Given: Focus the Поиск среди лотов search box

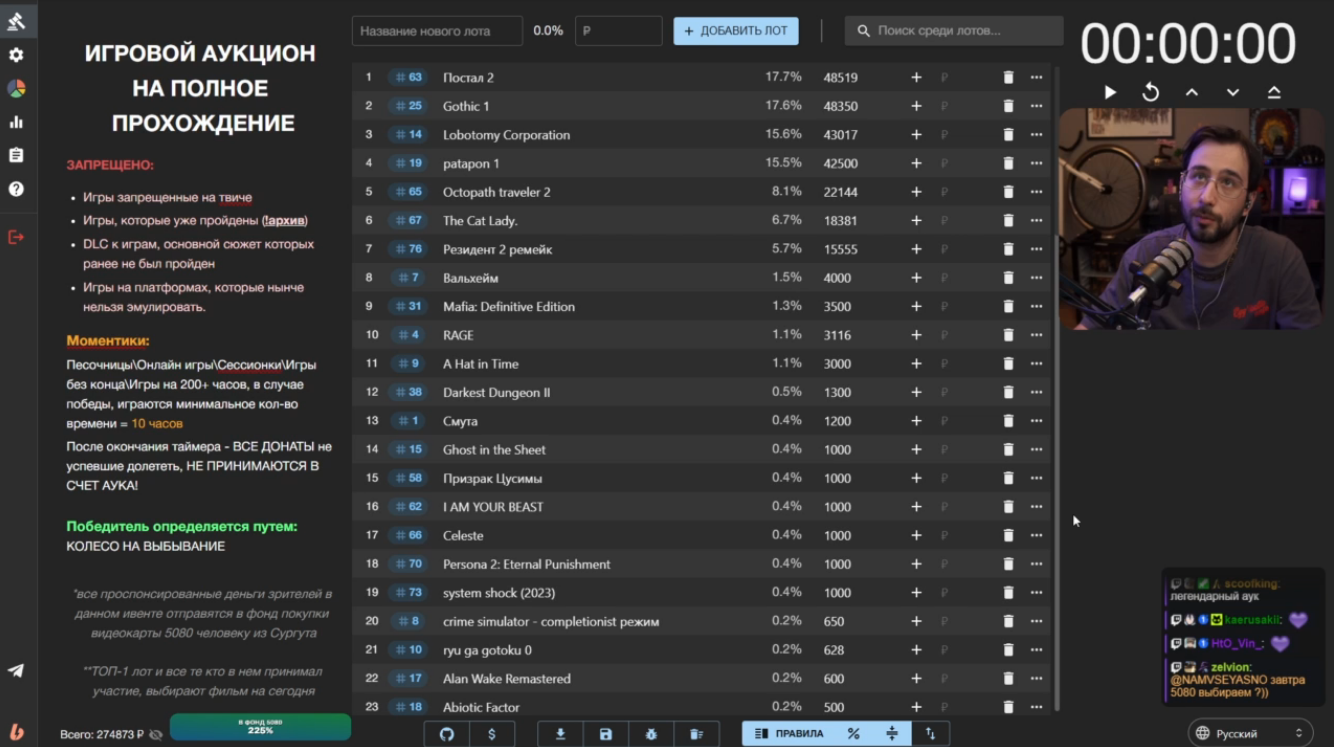Looking at the screenshot, I should (954, 31).
